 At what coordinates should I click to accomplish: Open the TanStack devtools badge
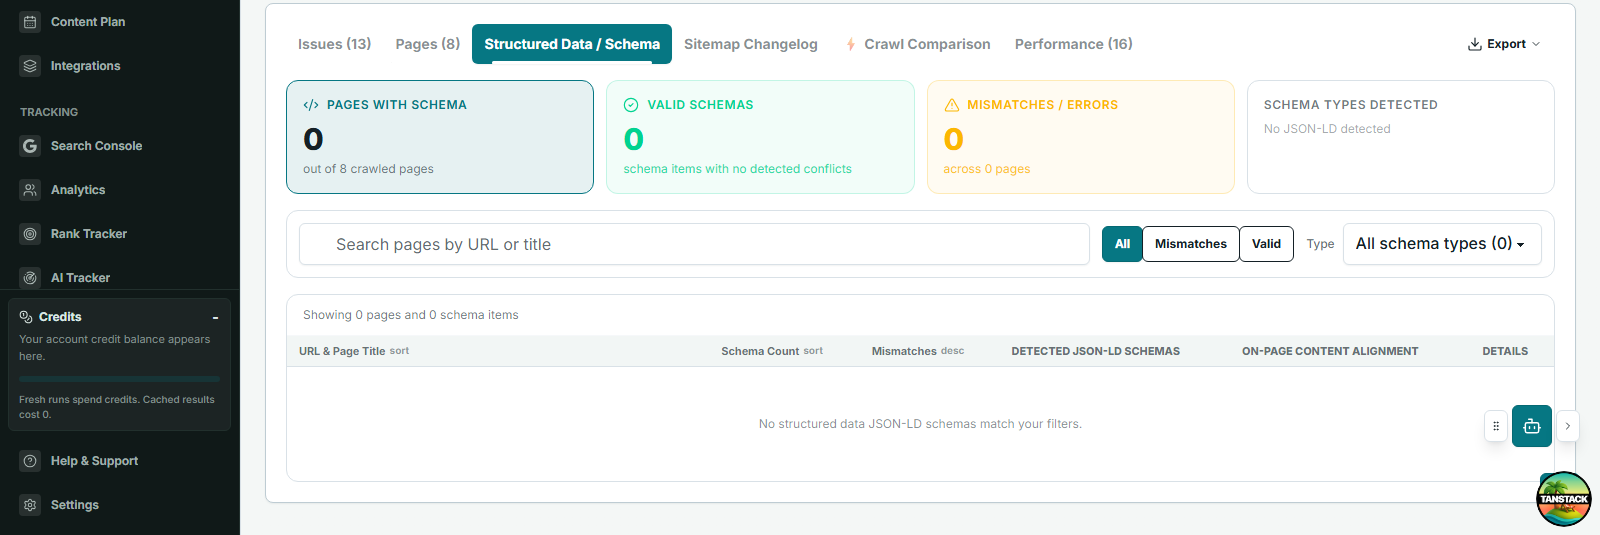(x=1564, y=498)
